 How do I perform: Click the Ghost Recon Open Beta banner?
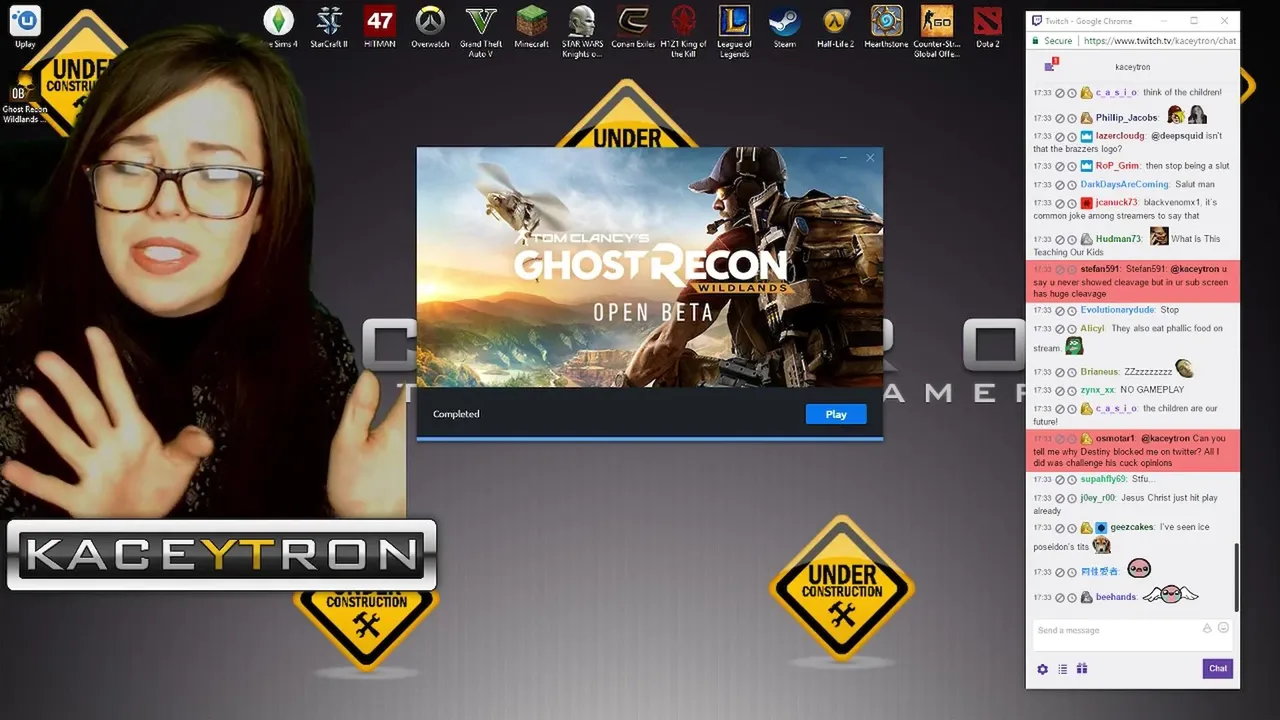click(650, 267)
